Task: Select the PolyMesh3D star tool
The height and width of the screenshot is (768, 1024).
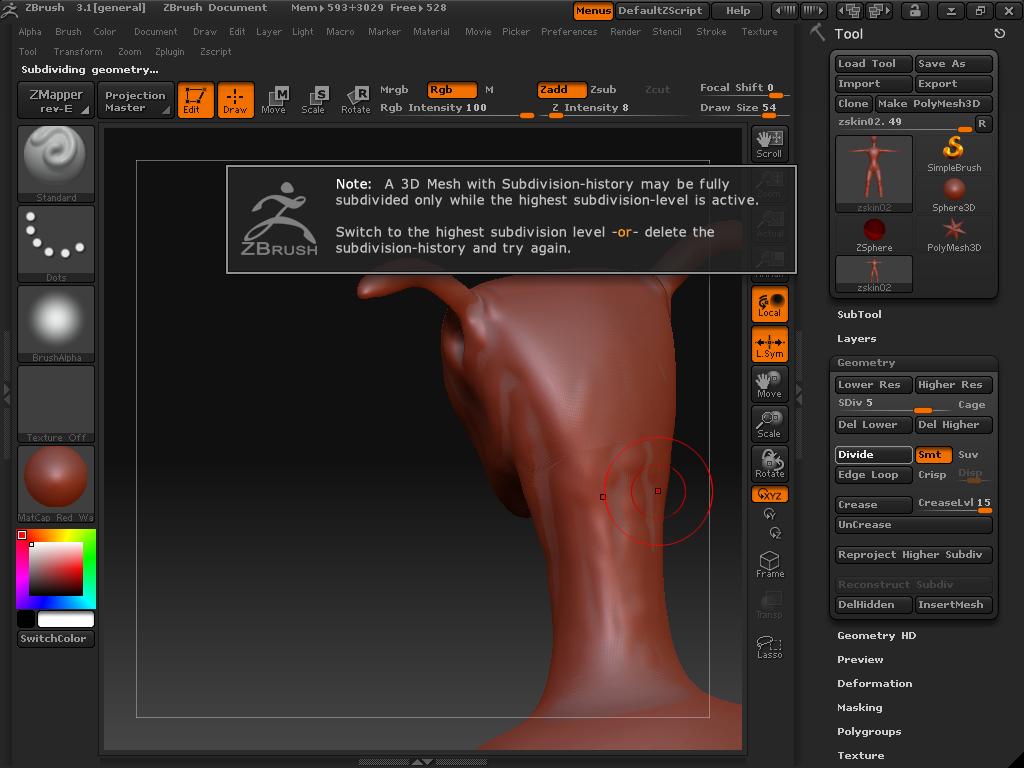Action: click(953, 235)
